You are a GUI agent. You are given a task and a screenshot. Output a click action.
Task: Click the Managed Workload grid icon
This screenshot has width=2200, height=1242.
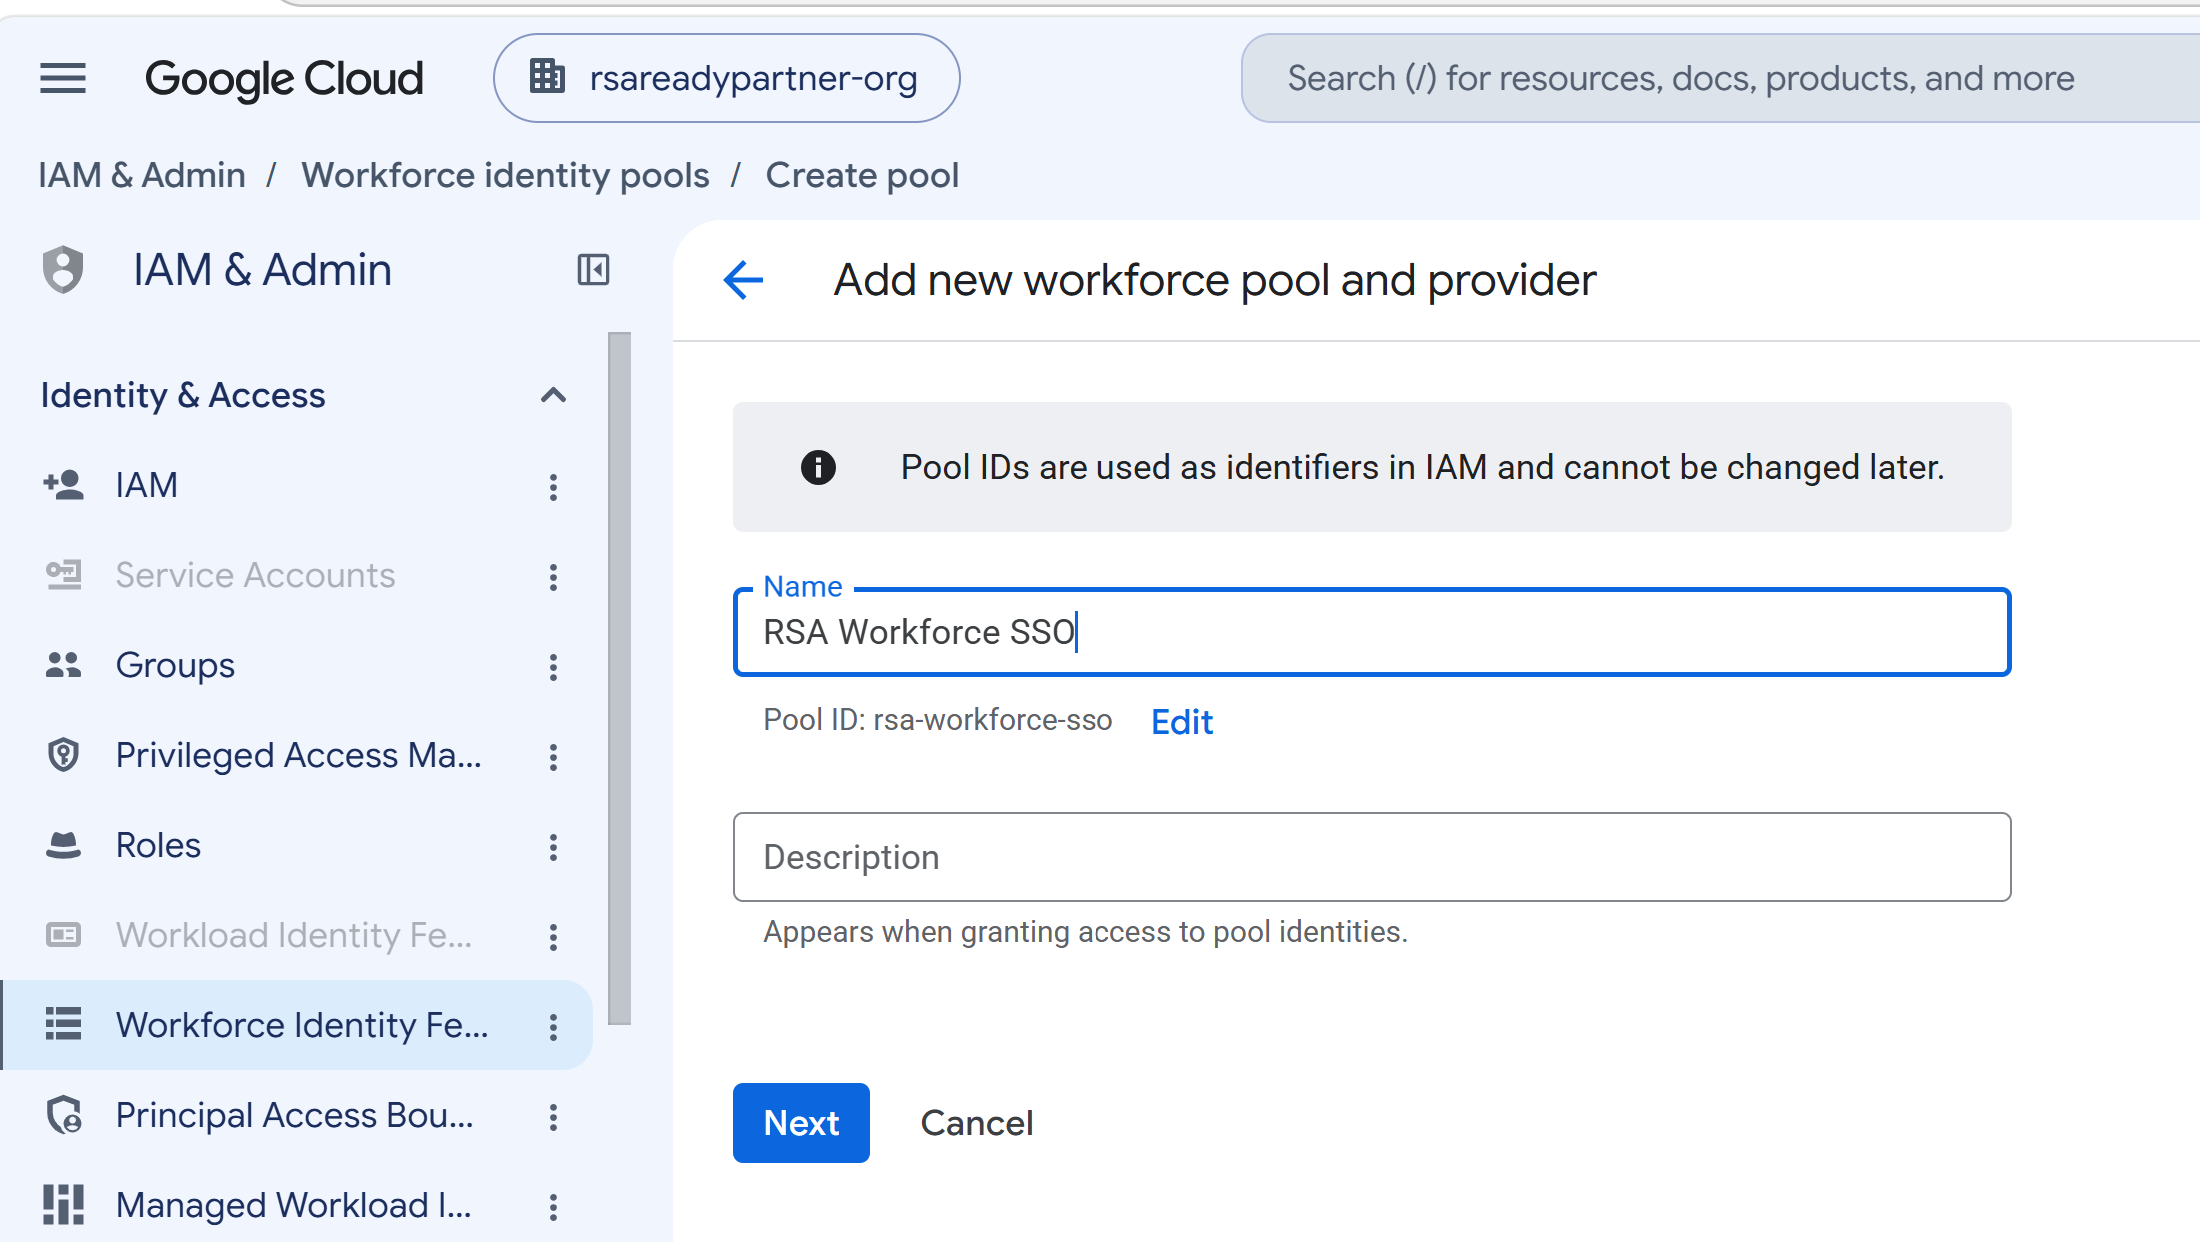(63, 1205)
